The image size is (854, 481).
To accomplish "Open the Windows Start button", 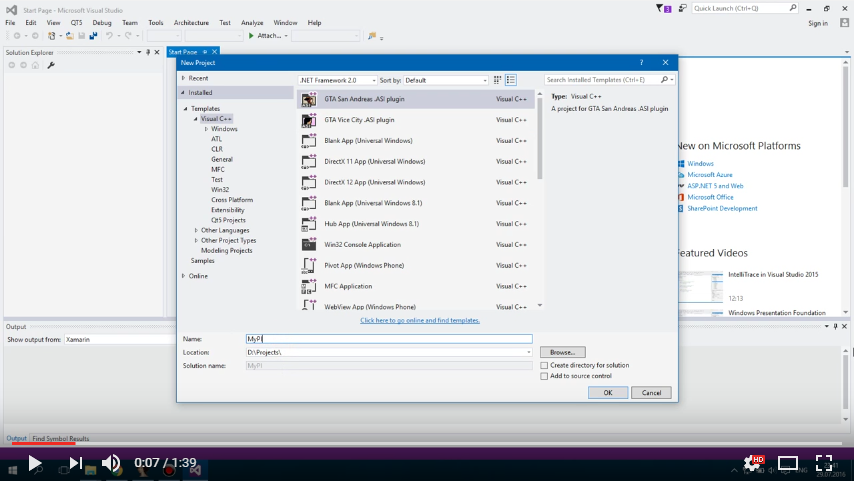I will (12, 470).
